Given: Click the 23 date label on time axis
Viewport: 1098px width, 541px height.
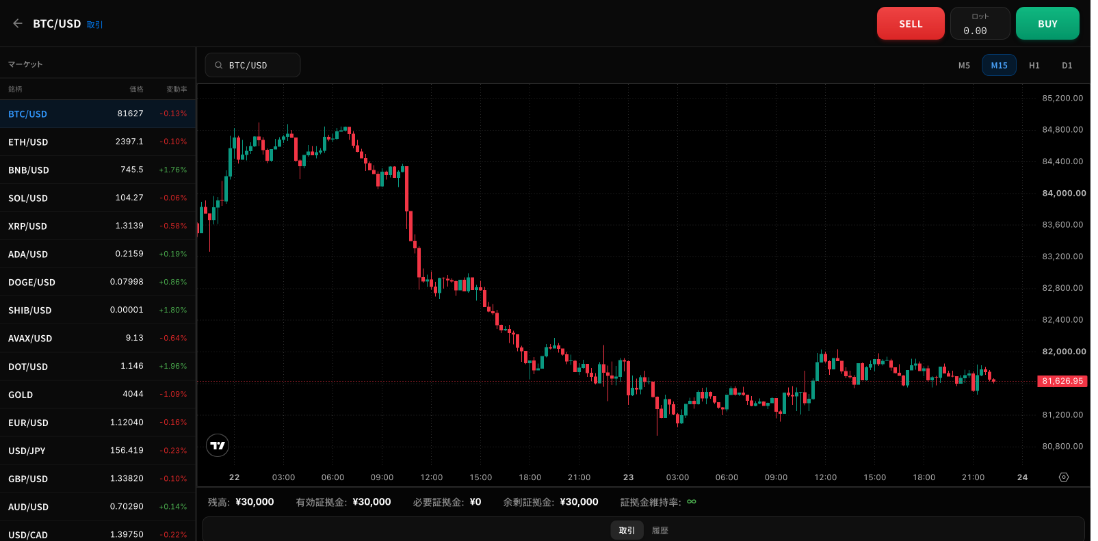Looking at the screenshot, I should (x=628, y=477).
